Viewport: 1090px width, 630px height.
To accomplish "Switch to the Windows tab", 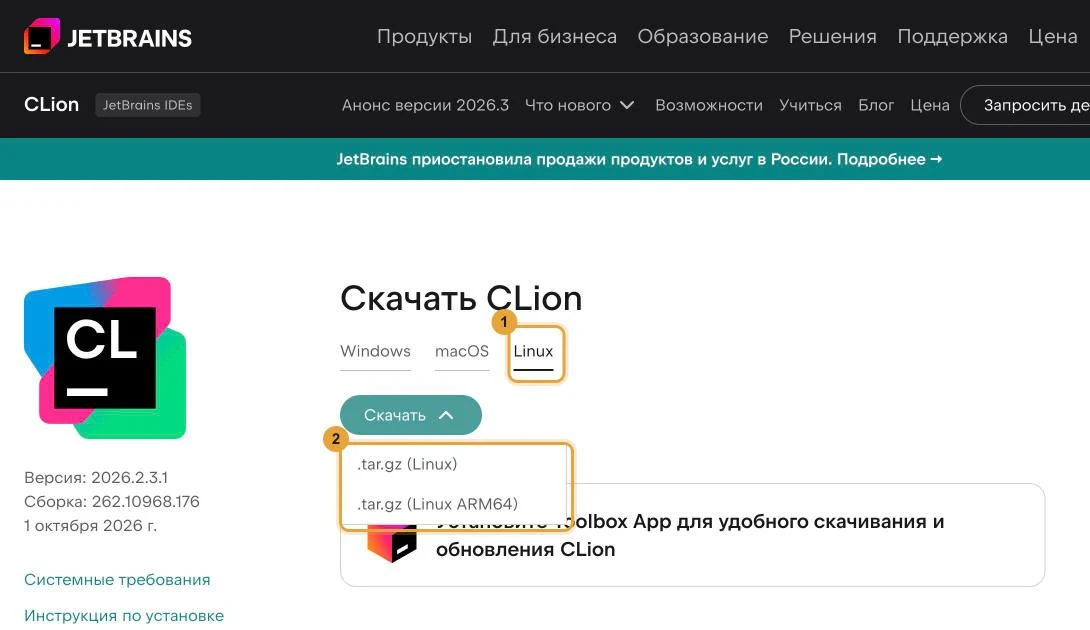I will tap(375, 352).
